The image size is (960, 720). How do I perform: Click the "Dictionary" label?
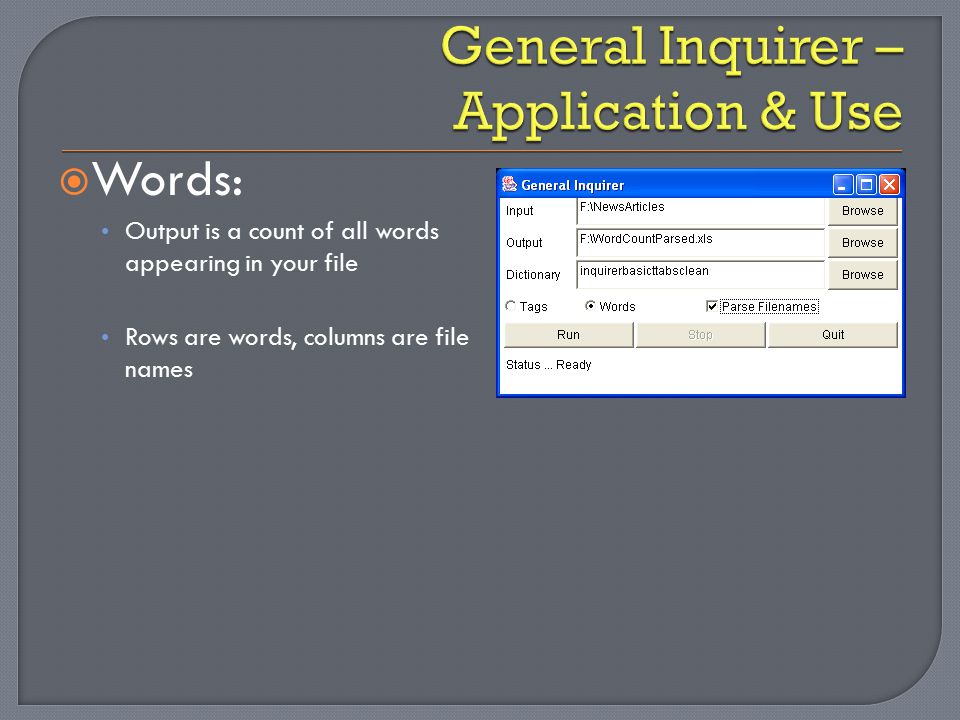(533, 275)
